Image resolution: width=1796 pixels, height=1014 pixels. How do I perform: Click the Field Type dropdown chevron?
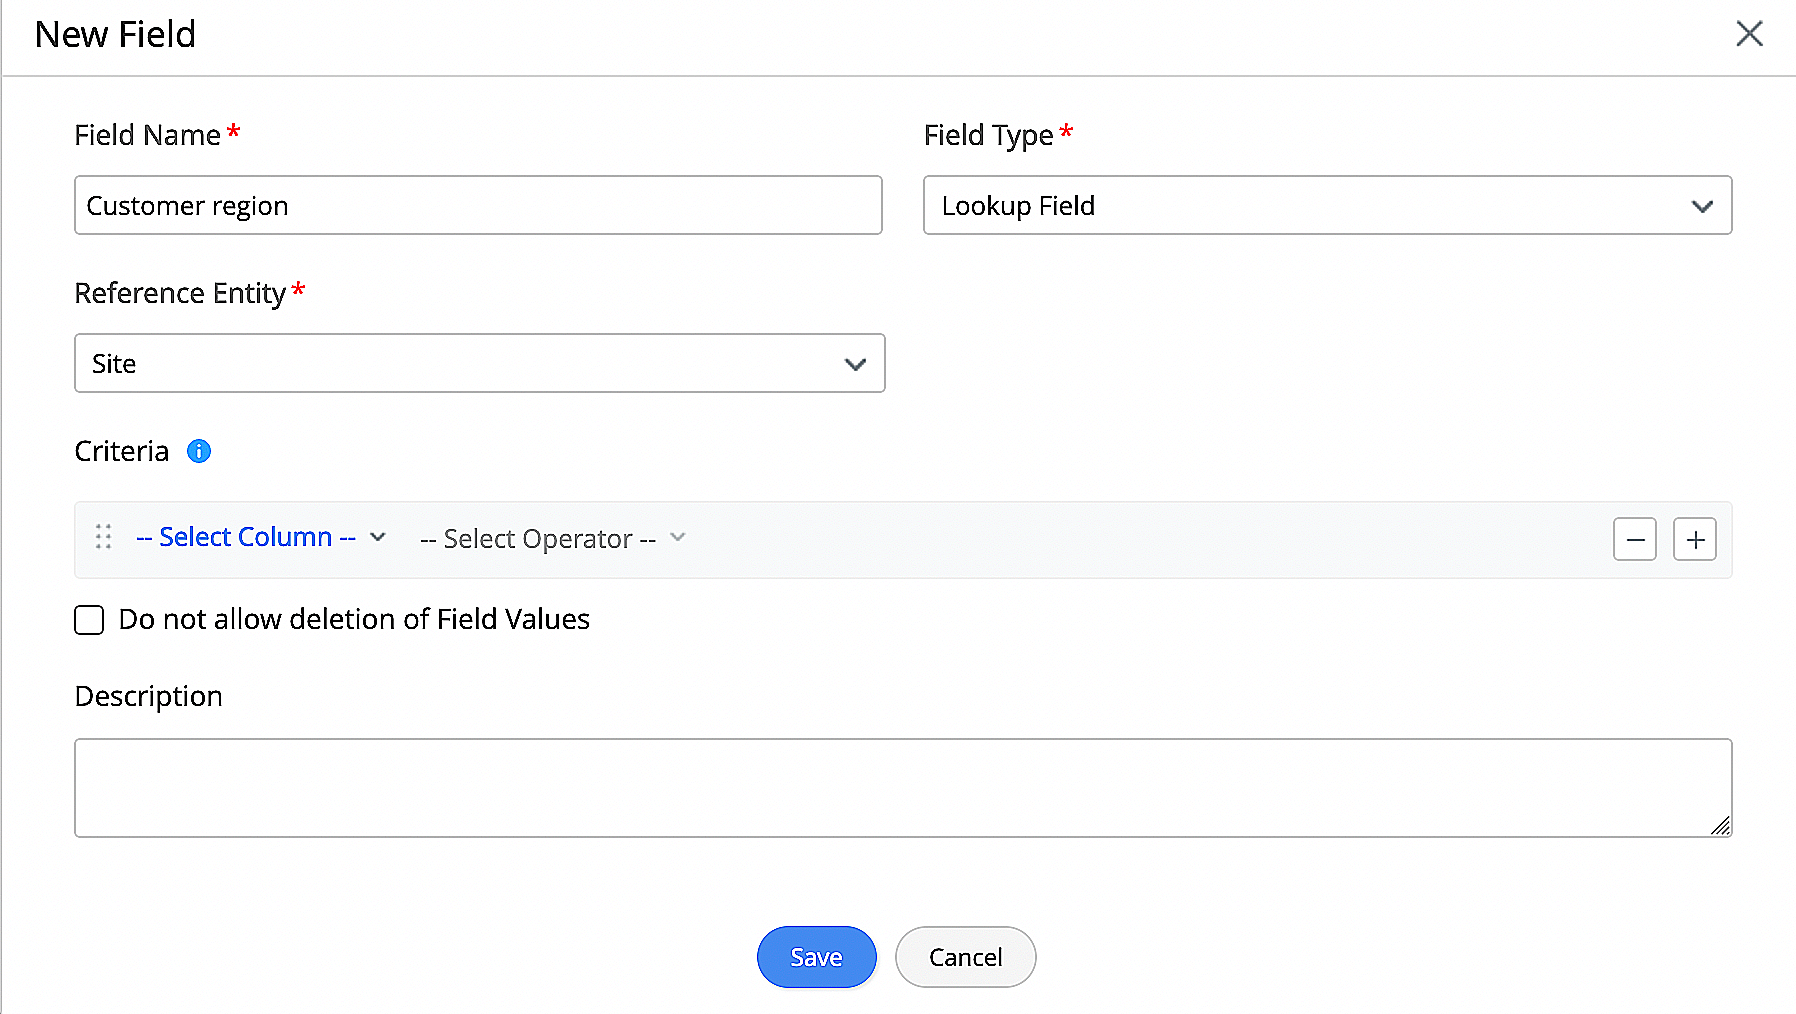point(1702,206)
